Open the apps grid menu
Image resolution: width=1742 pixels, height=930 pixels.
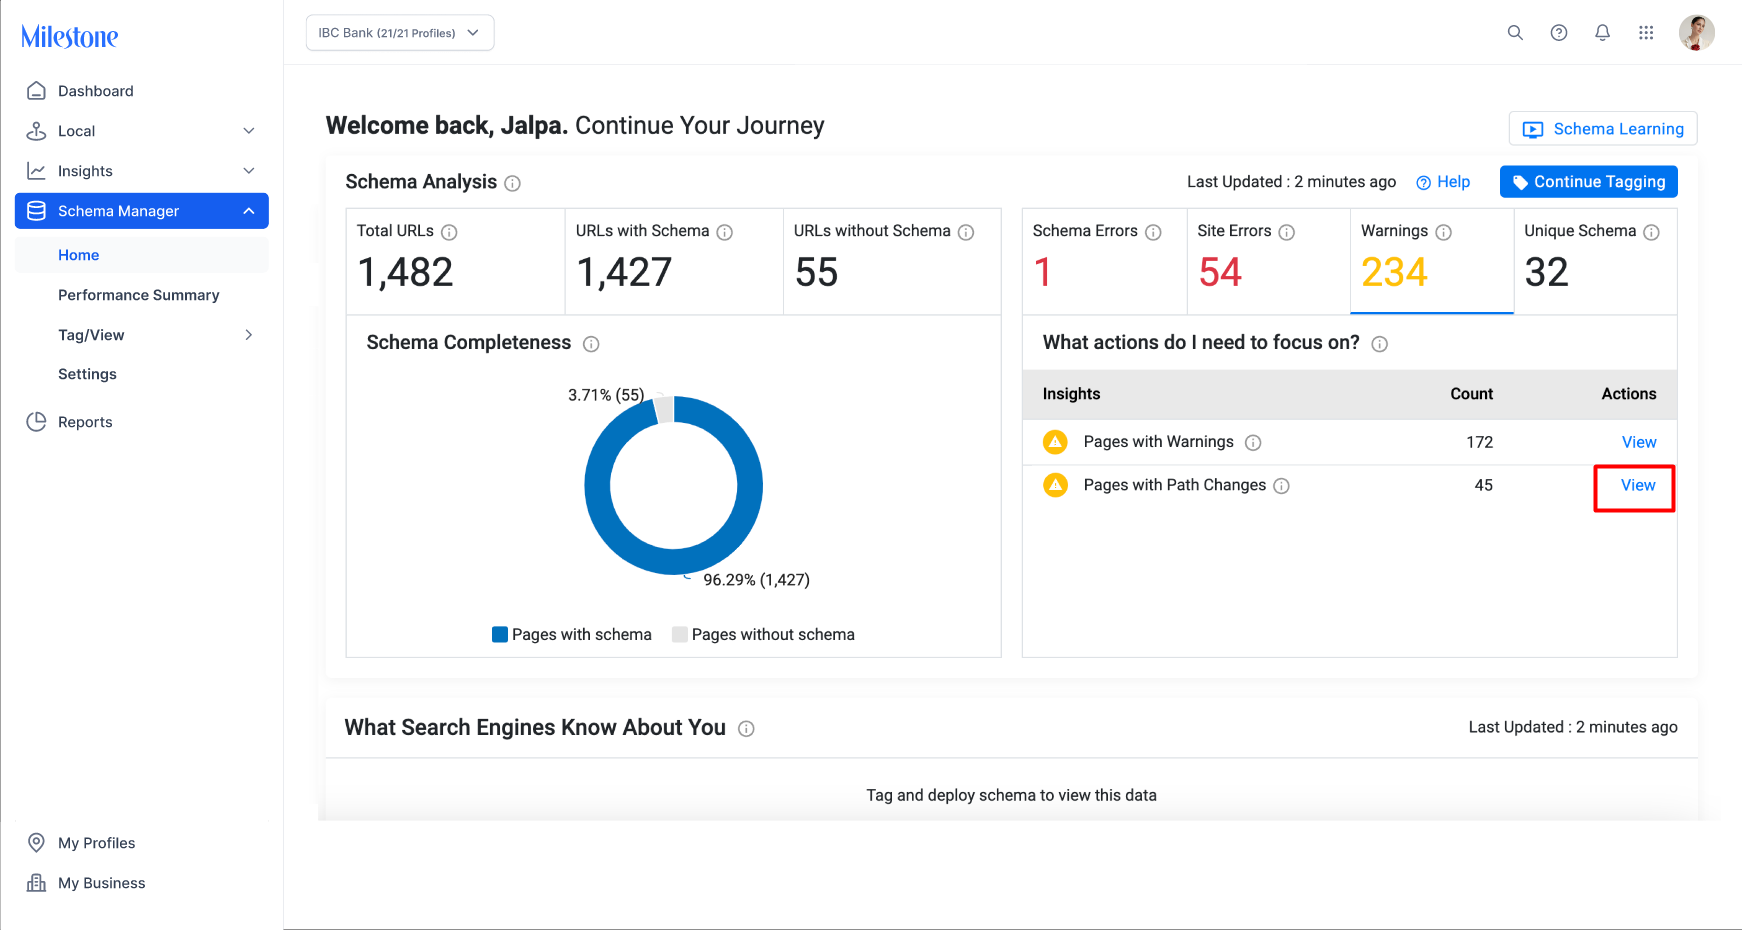tap(1646, 33)
